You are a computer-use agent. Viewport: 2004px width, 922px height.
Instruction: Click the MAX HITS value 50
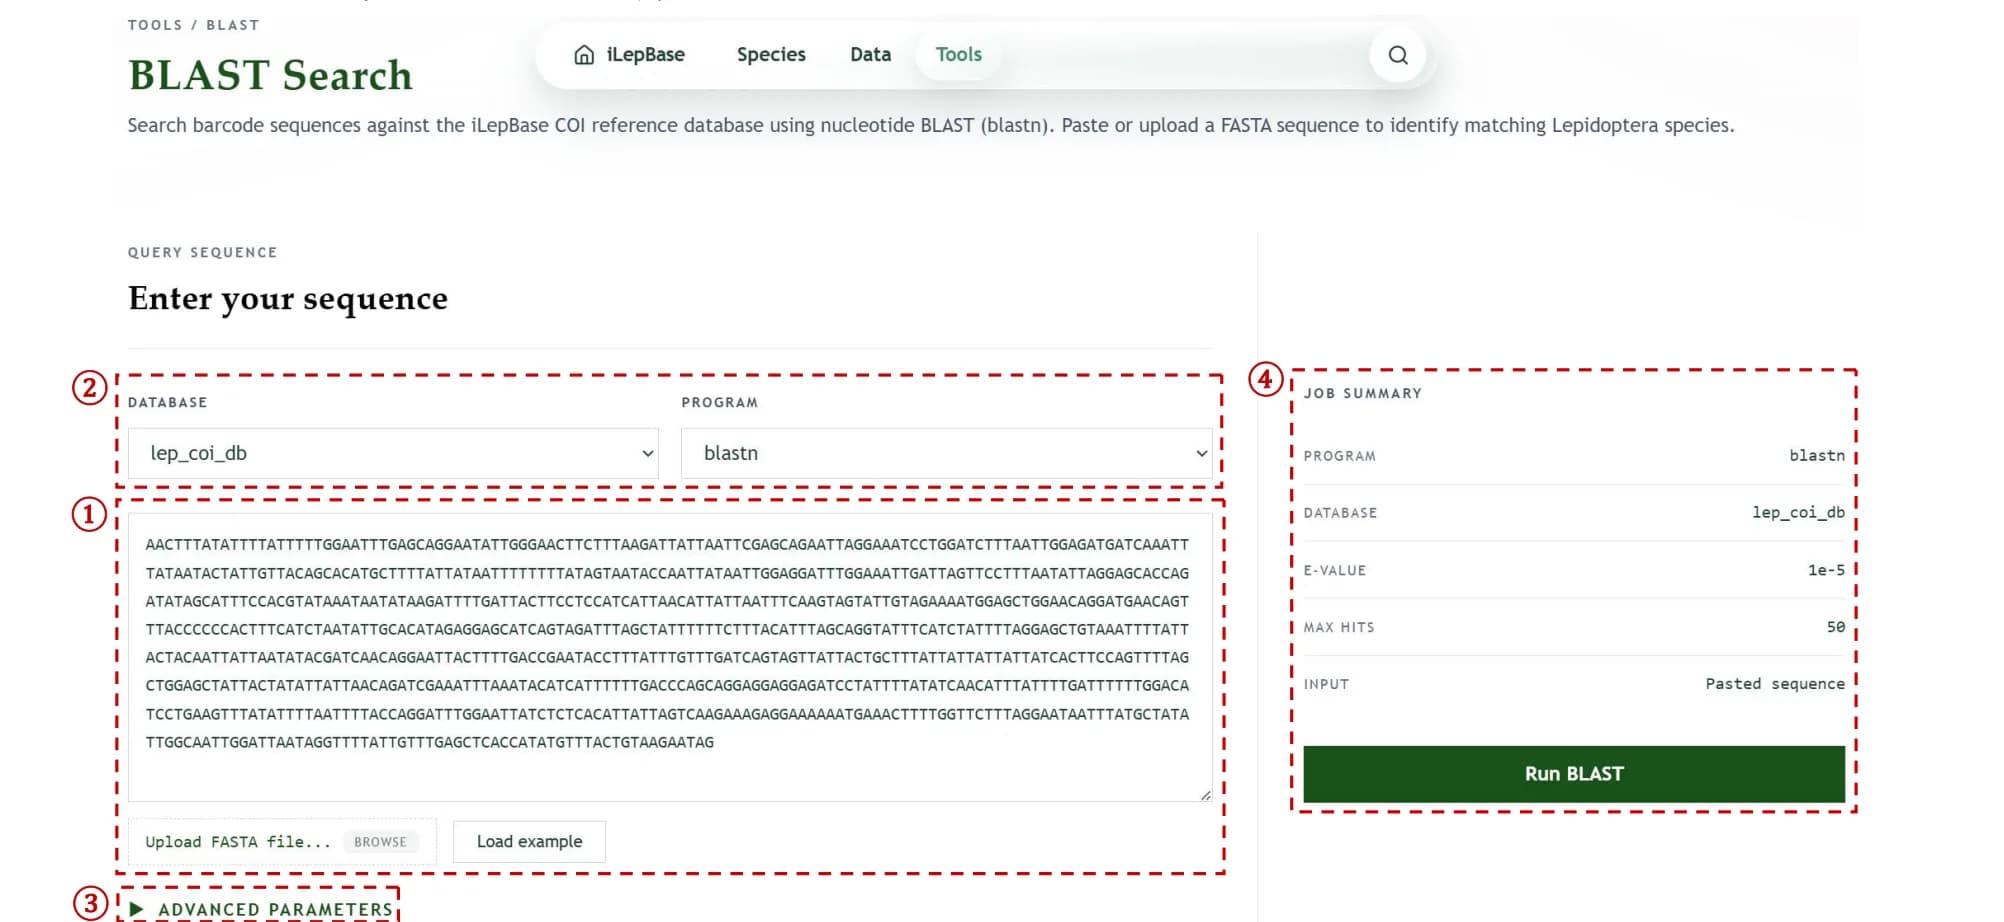point(1836,627)
